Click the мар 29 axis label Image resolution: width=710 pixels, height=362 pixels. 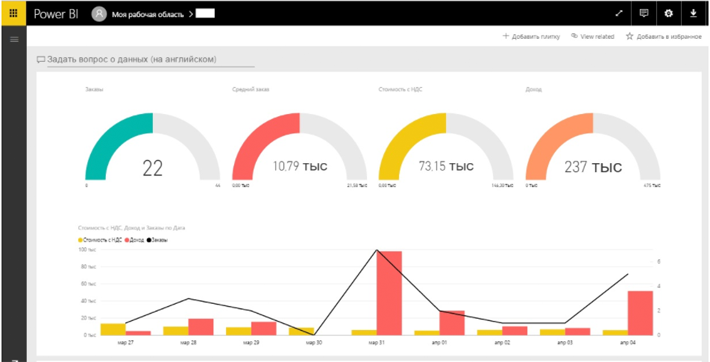coord(251,343)
